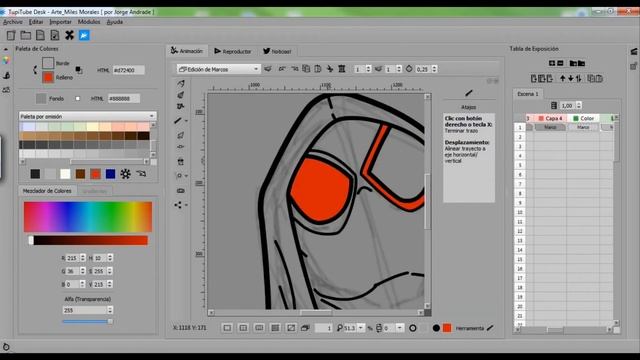Viewport: 640px width, 360px height.
Task: Click the circle ring icon in bottom status bar
Action: click(x=413, y=328)
